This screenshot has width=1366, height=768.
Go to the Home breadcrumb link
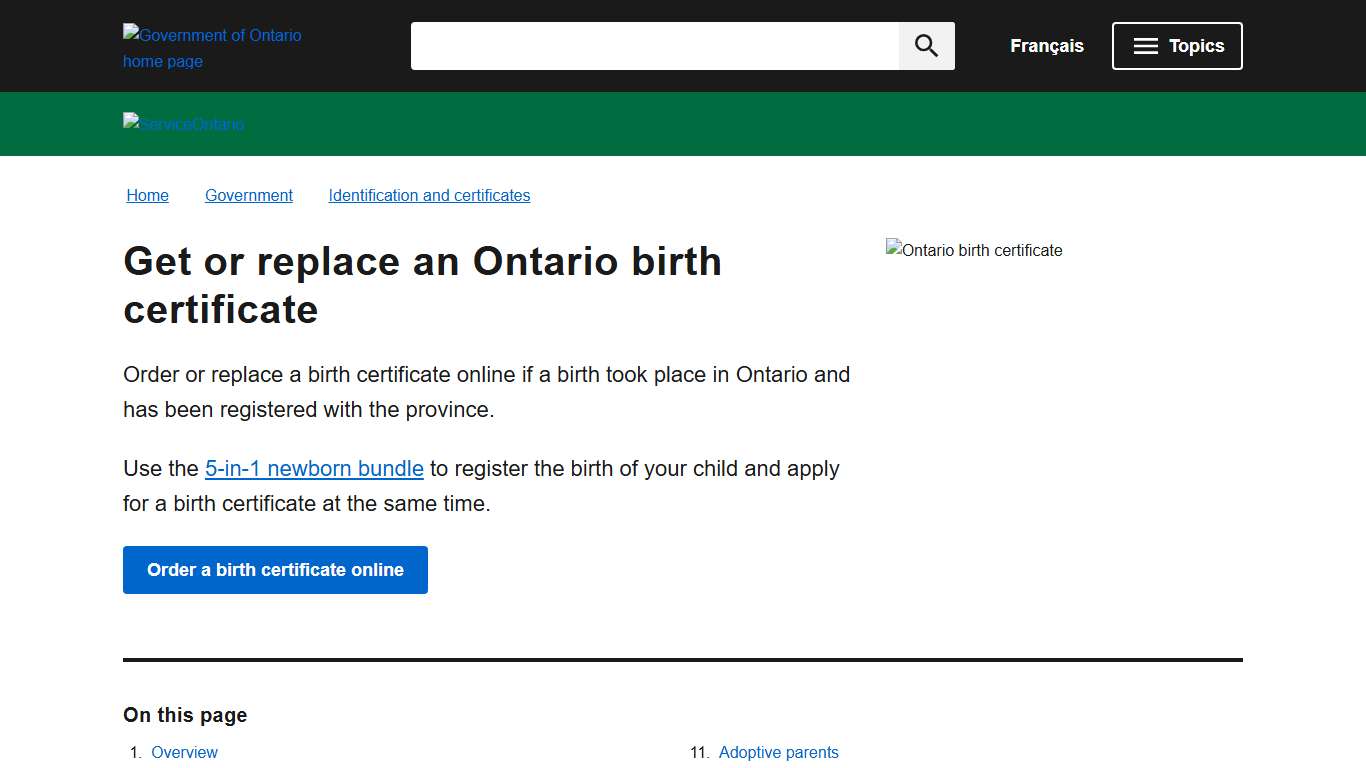coord(147,195)
